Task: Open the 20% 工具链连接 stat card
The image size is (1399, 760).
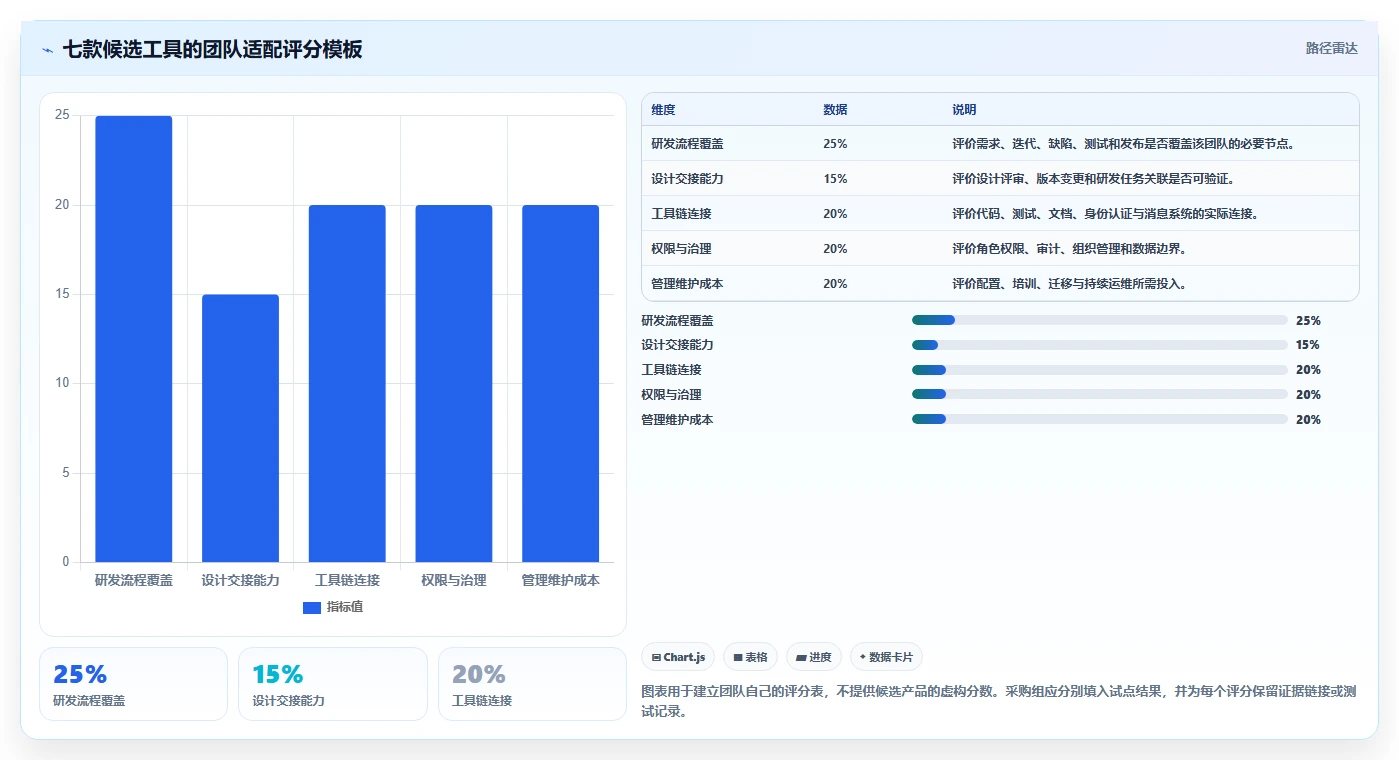Action: tap(532, 684)
